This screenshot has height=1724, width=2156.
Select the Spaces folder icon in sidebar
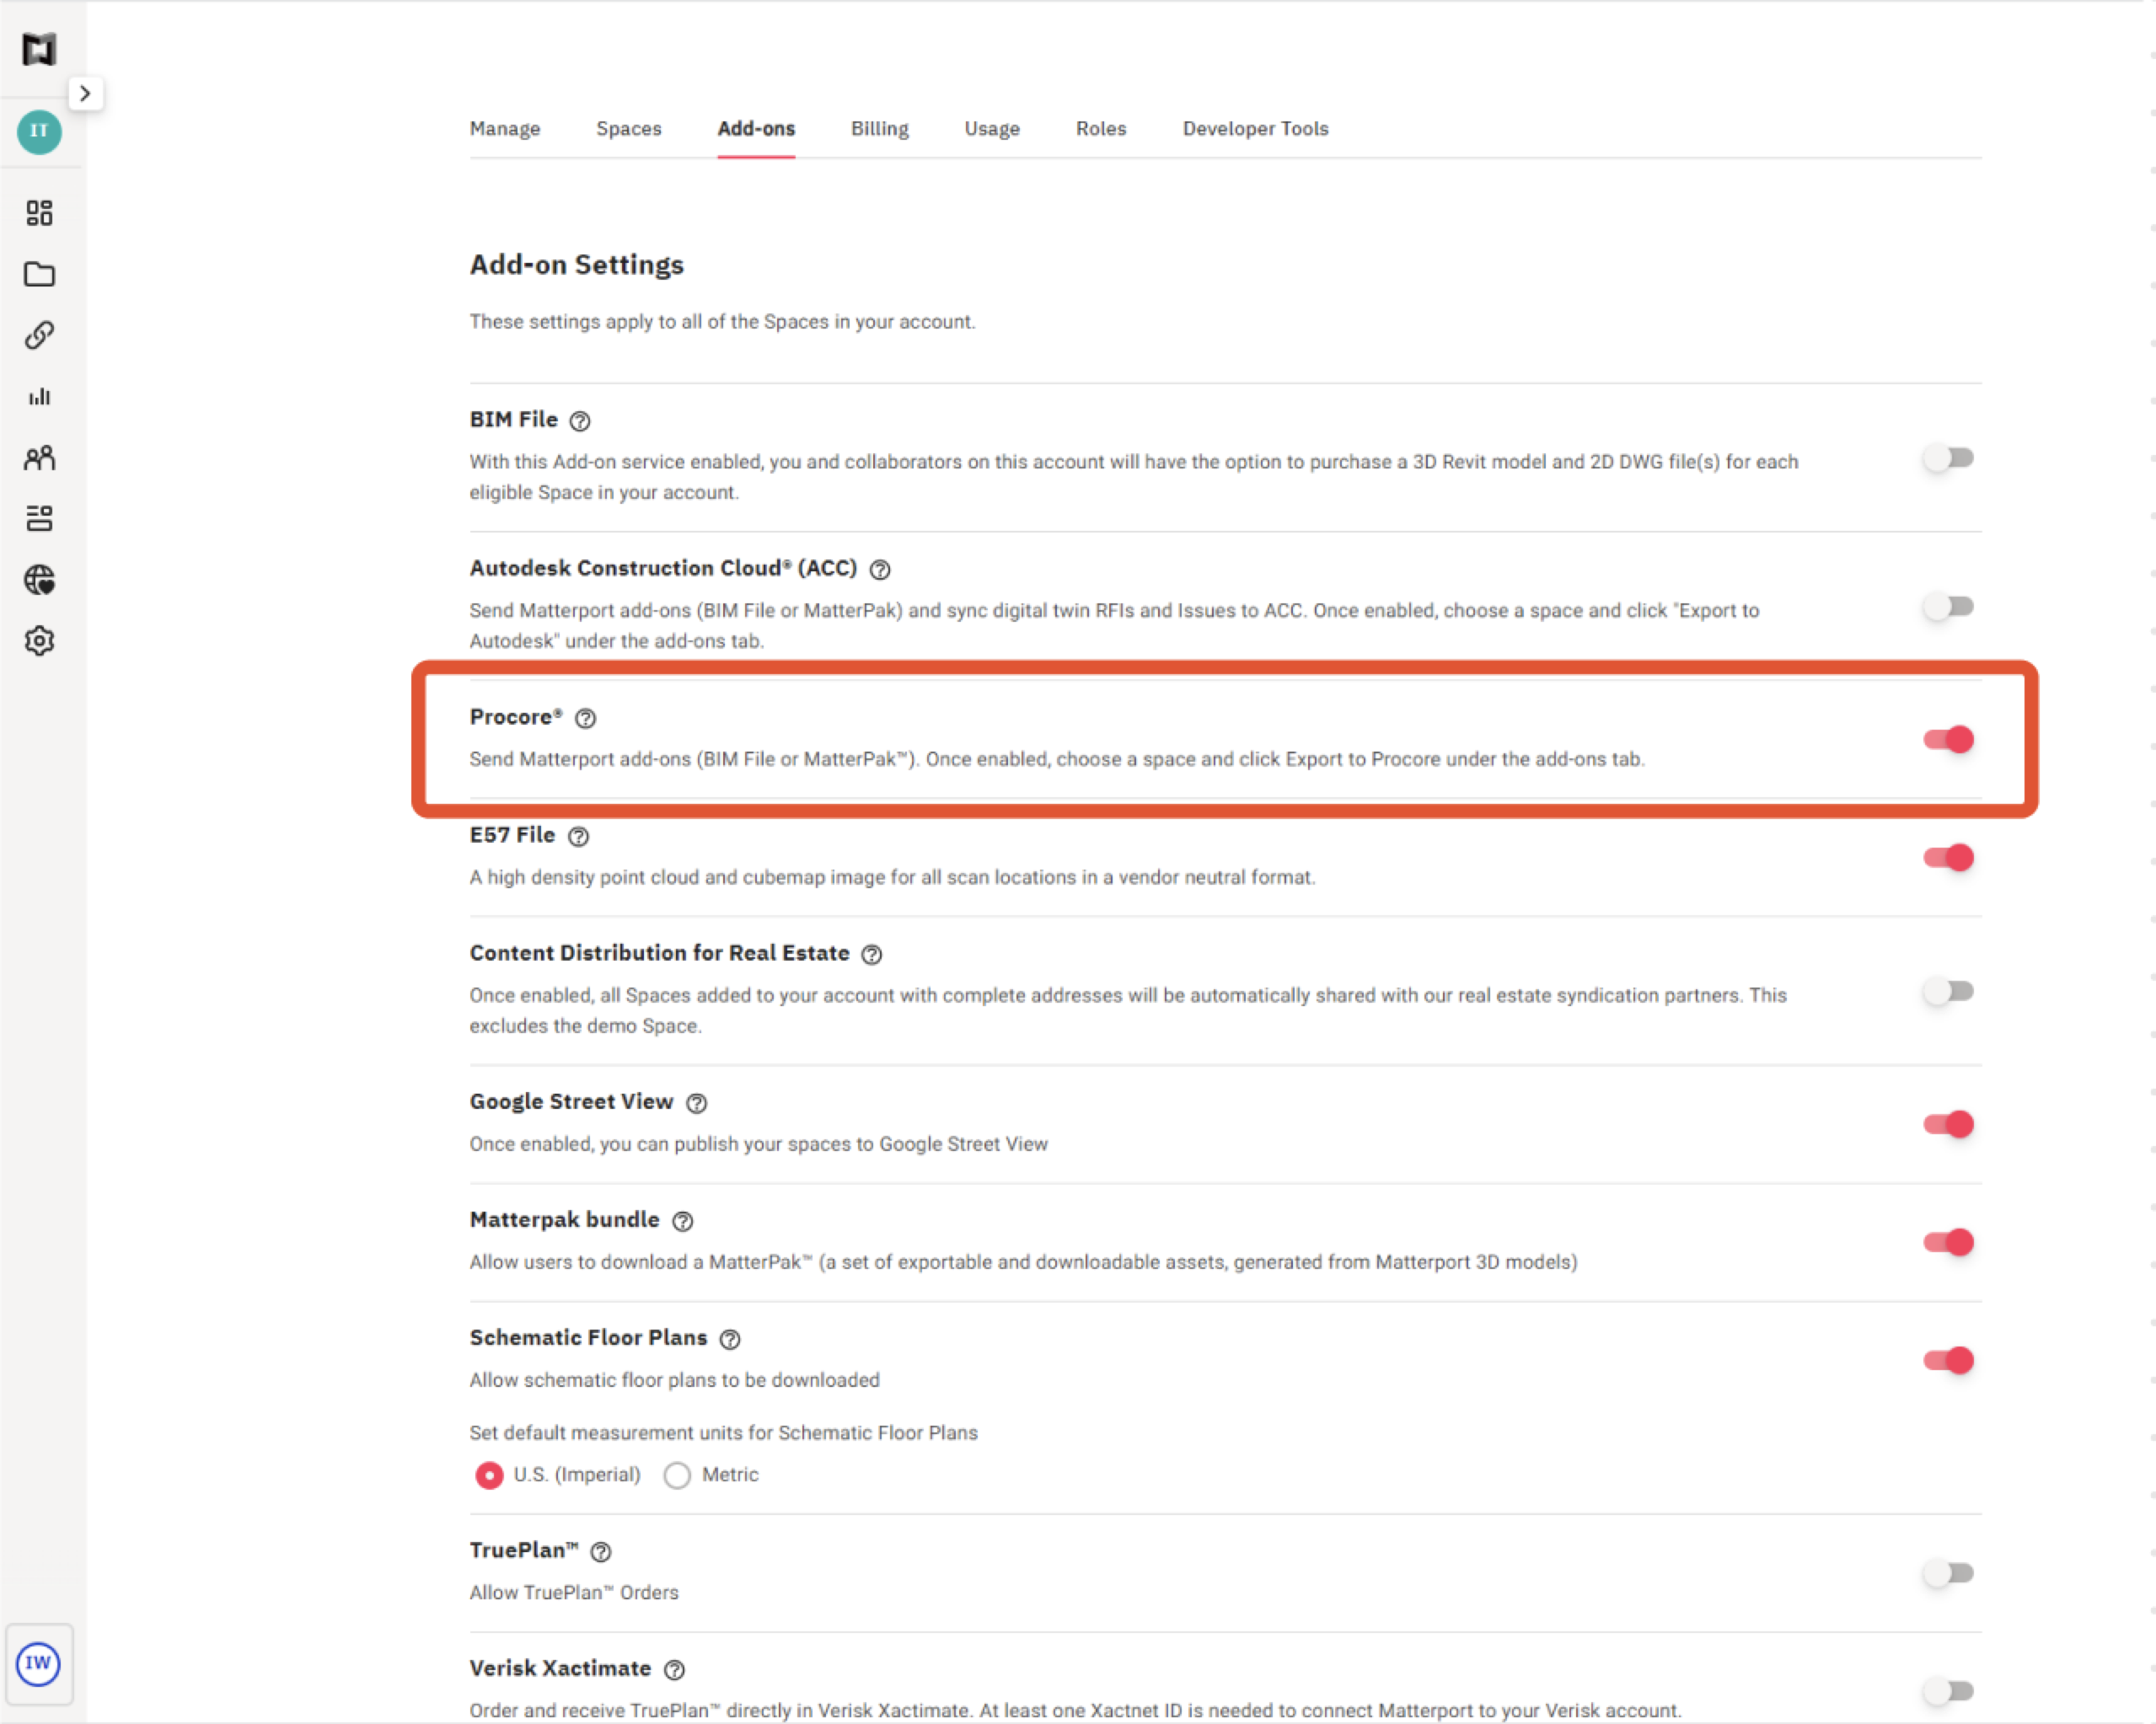pos(40,274)
